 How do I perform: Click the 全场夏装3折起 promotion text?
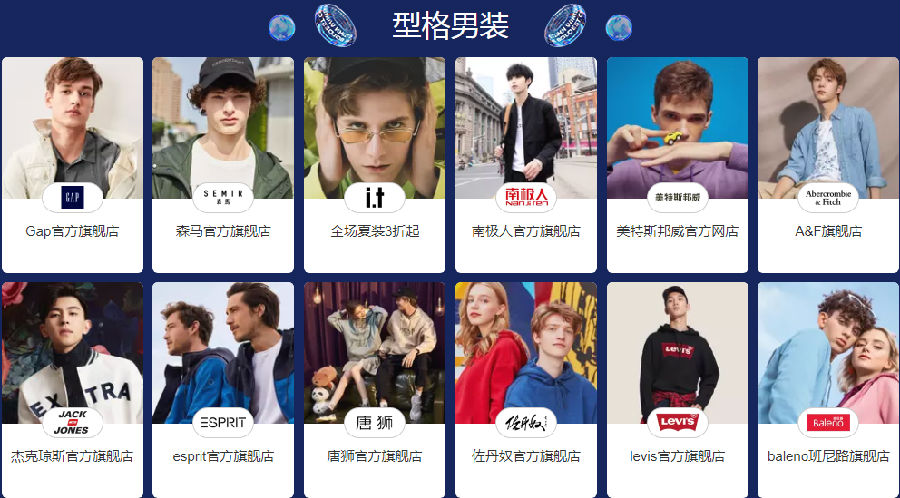click(375, 231)
